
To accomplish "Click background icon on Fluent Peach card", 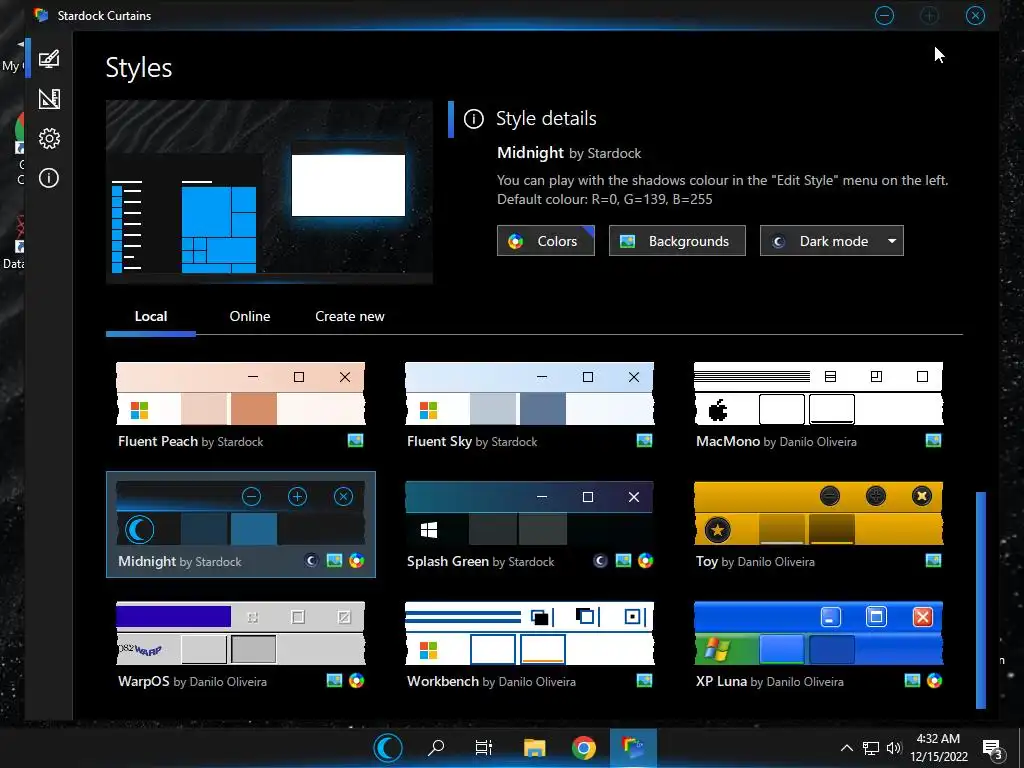I will pyautogui.click(x=355, y=441).
